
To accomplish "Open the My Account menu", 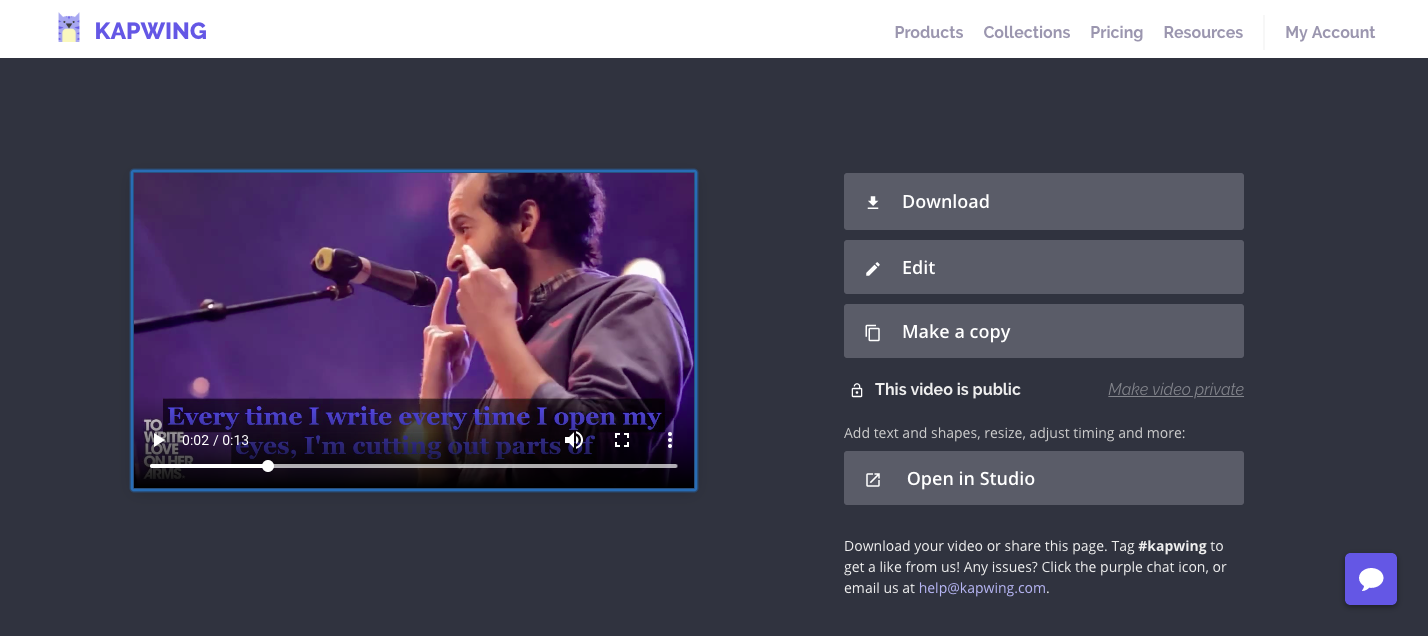I will click(x=1330, y=32).
